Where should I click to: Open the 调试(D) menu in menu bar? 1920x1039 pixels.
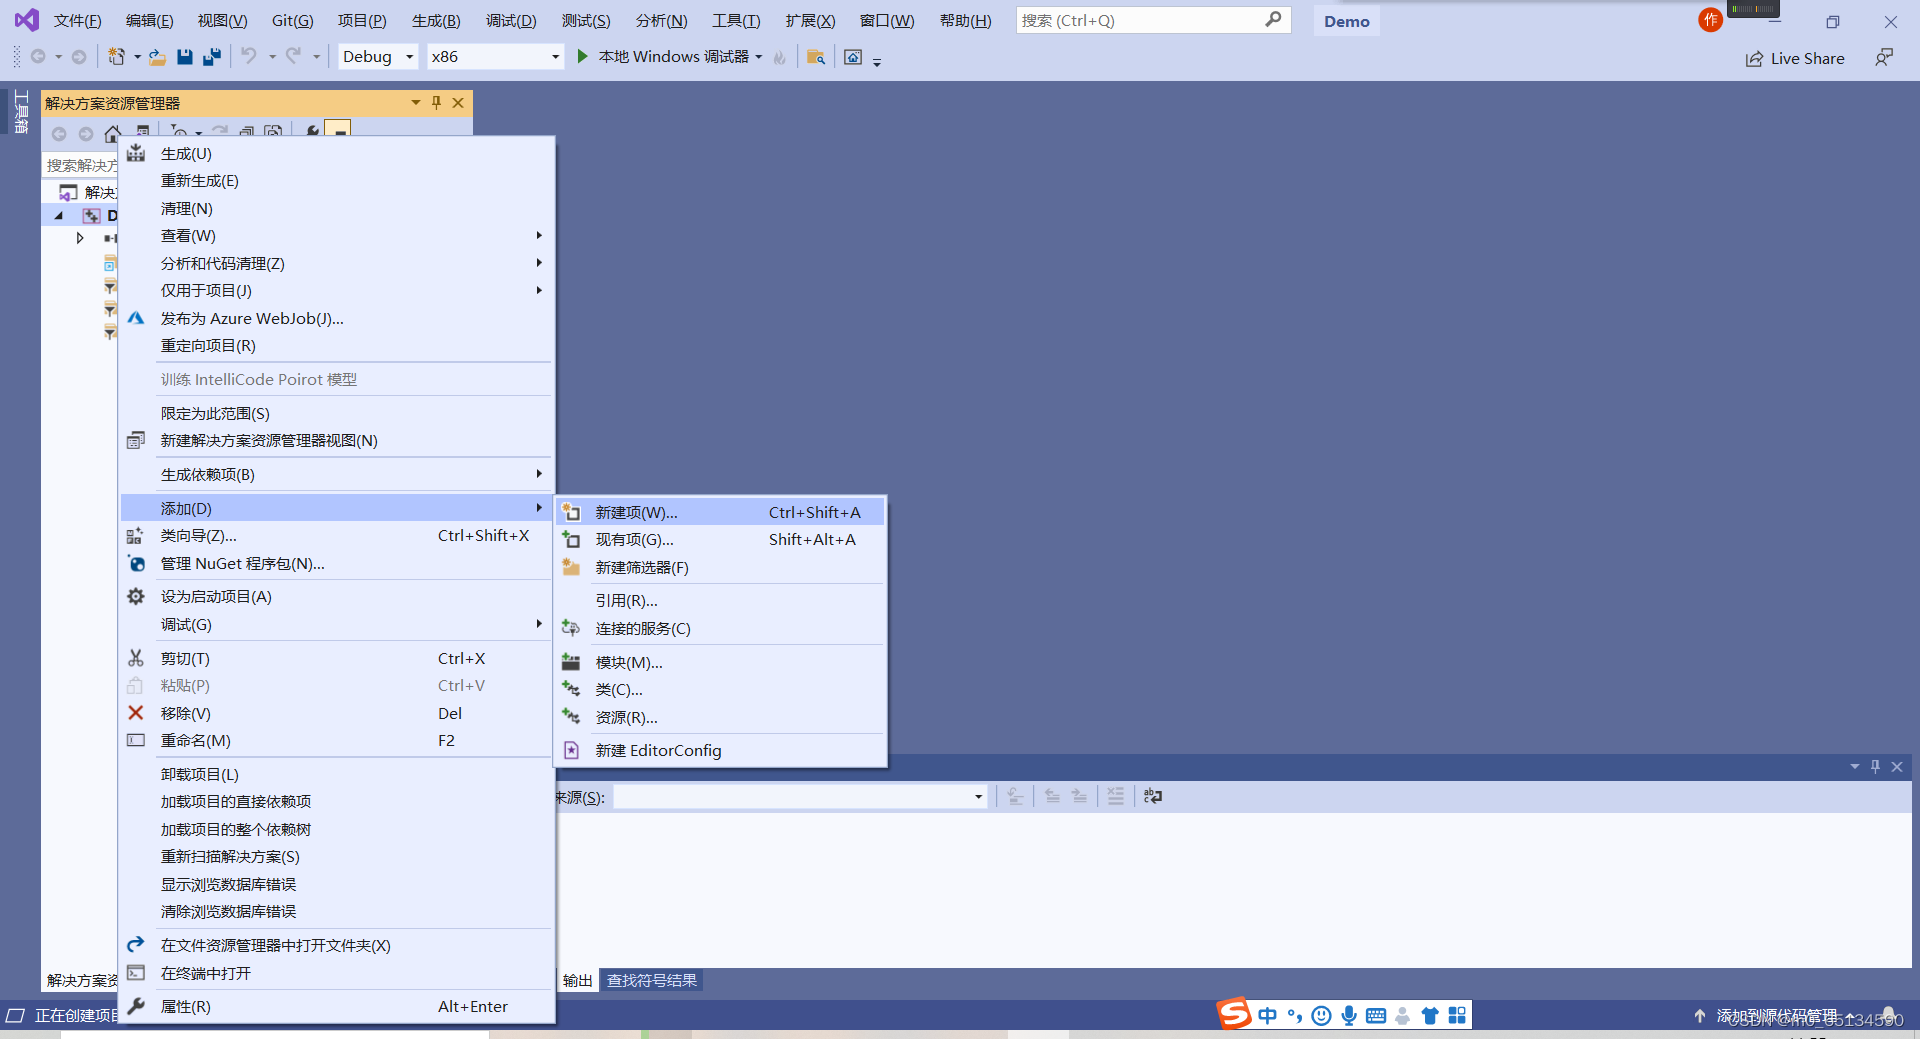click(511, 20)
